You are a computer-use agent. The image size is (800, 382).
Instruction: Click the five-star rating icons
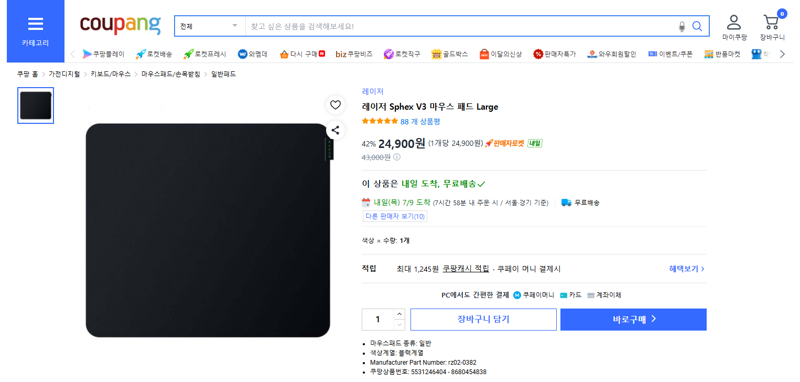pos(380,121)
